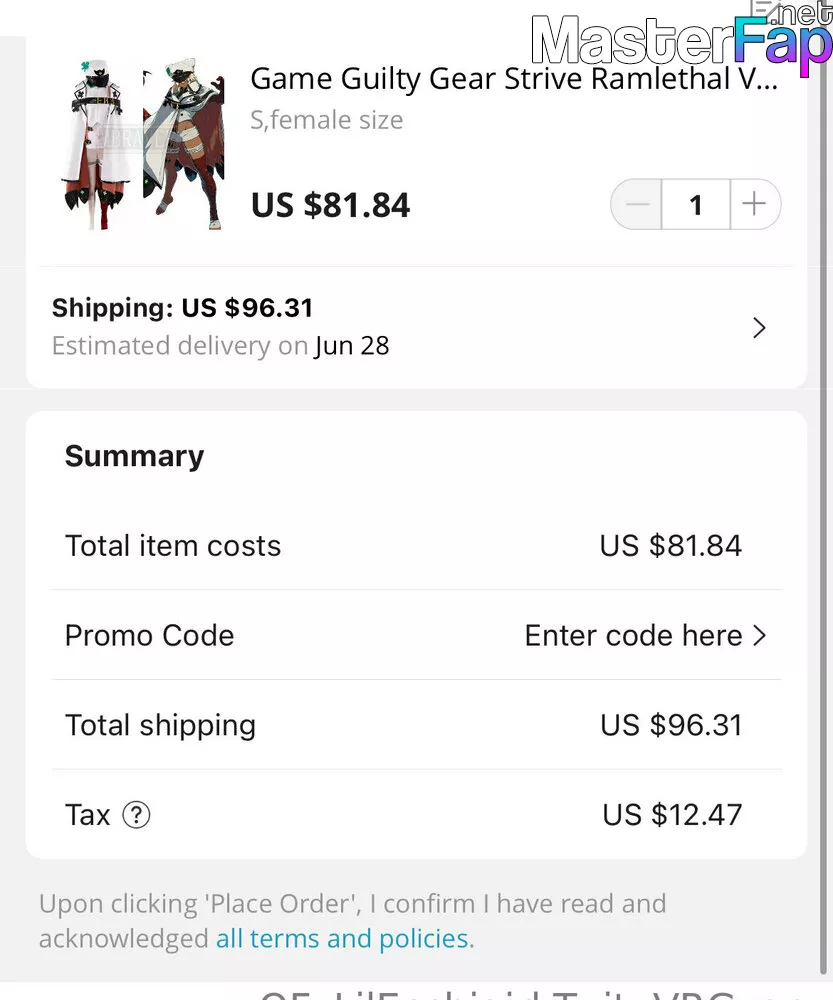Click the Total shipping amount row
The height and width of the screenshot is (1000, 833).
416,724
